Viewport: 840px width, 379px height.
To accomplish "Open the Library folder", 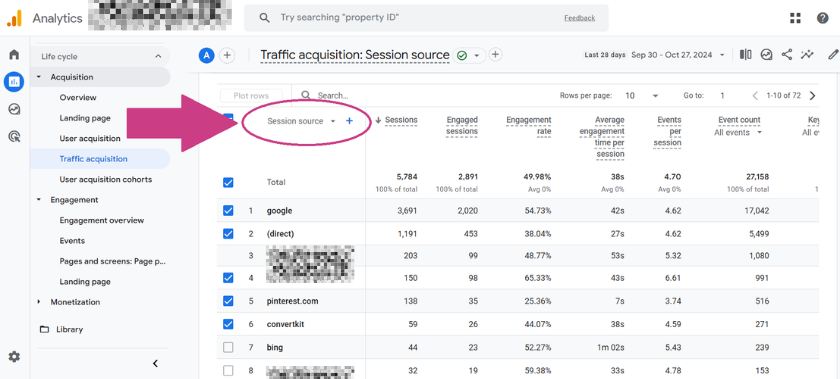I will click(x=62, y=329).
